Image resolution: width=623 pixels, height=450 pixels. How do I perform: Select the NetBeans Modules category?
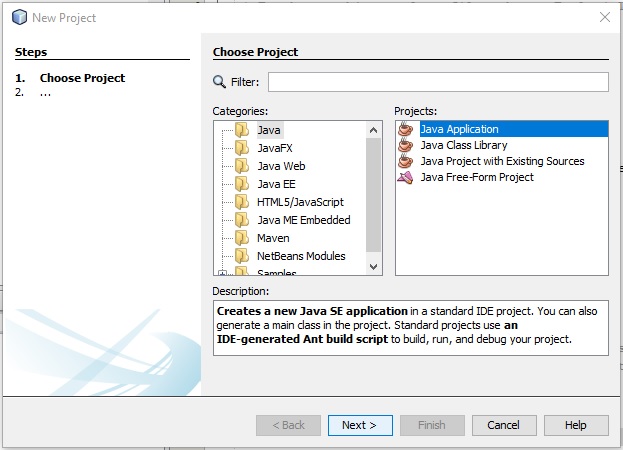(x=301, y=256)
